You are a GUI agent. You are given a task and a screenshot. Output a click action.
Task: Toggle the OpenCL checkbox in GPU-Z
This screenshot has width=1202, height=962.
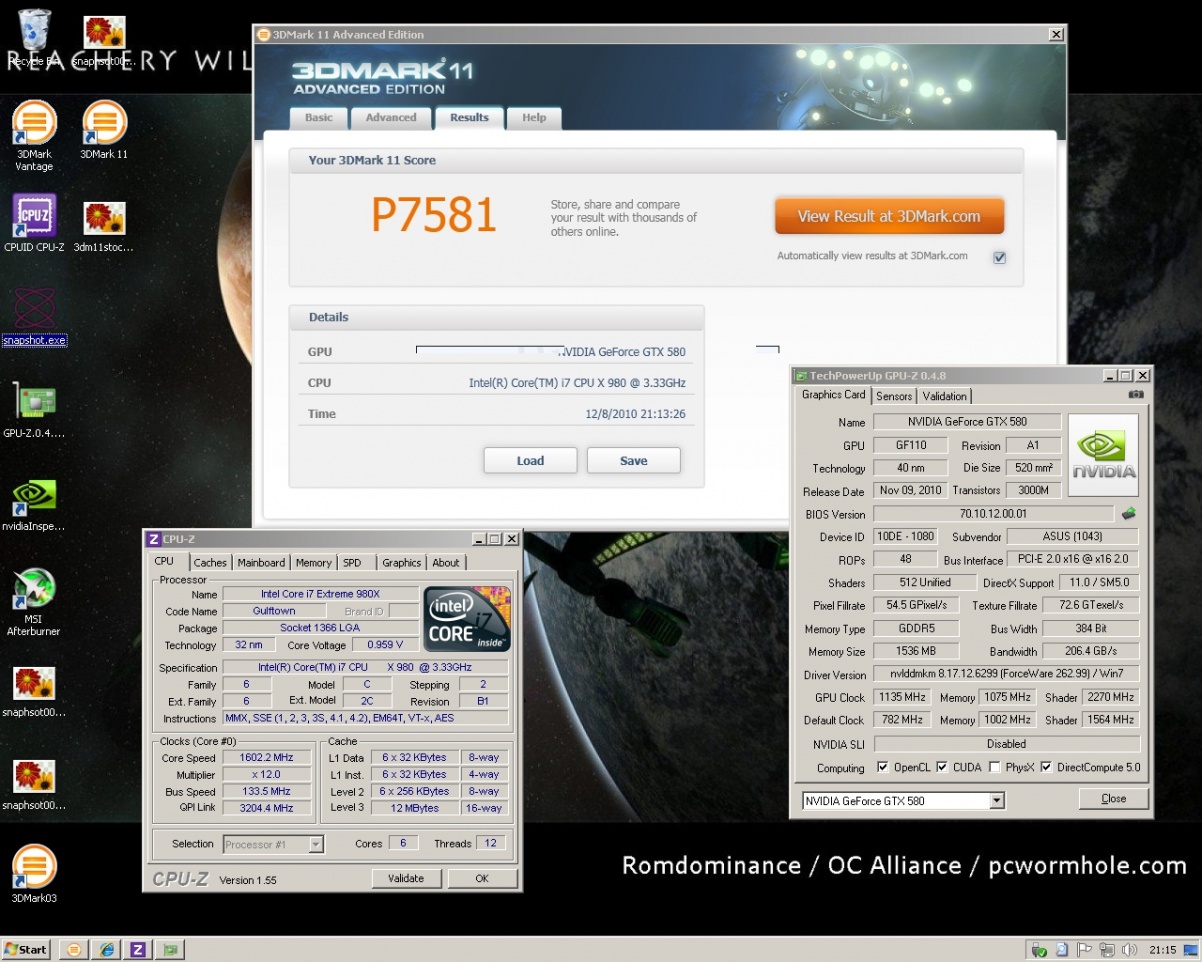pos(882,767)
